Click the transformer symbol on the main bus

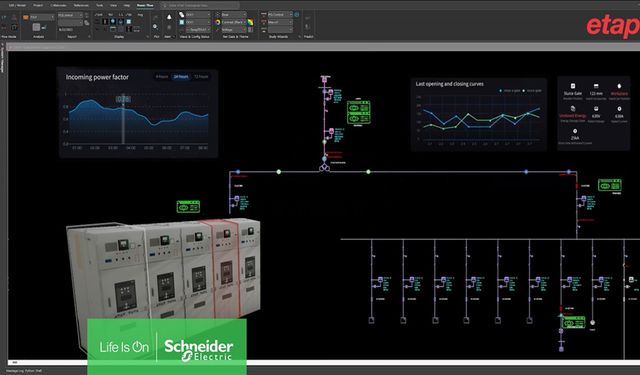pyautogui.click(x=324, y=167)
